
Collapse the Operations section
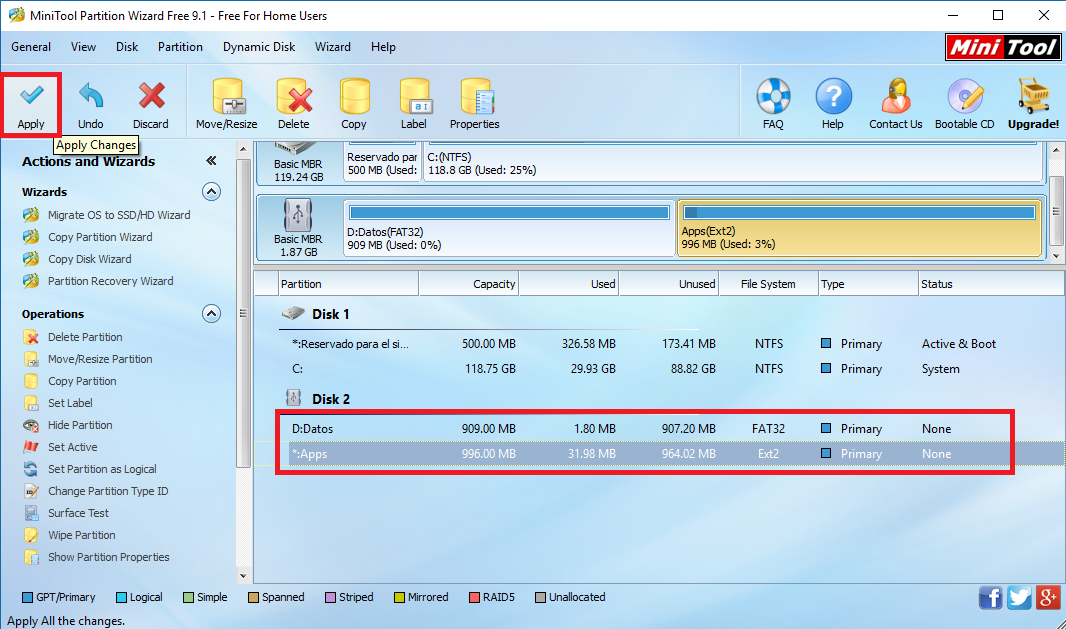(211, 313)
